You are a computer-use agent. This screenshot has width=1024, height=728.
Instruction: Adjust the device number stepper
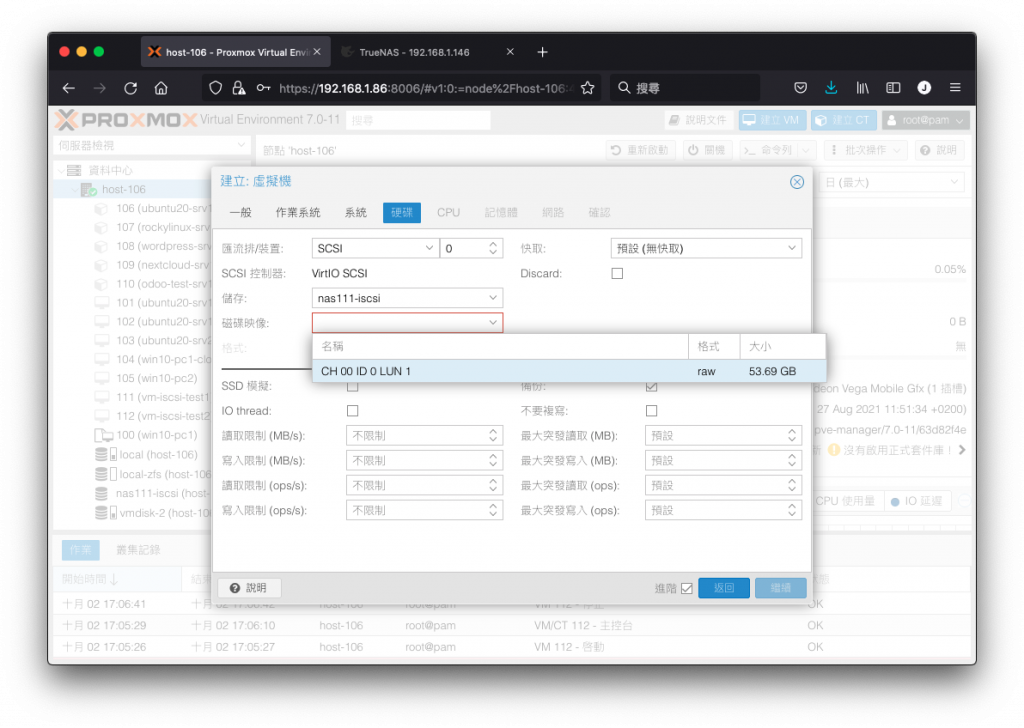click(x=493, y=248)
